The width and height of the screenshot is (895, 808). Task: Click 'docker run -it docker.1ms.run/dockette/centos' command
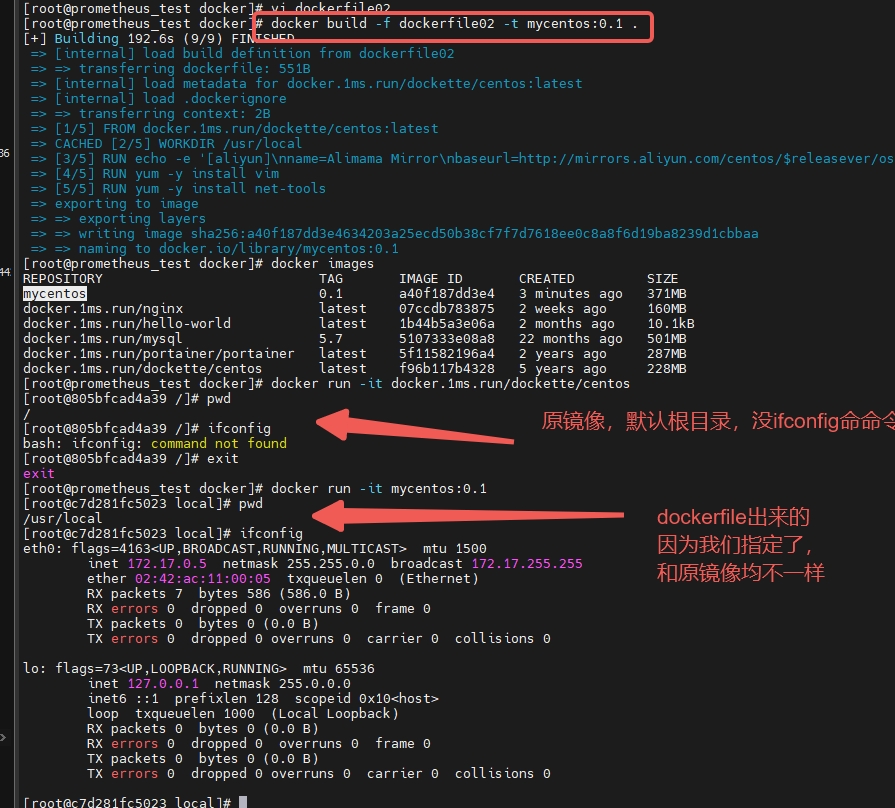pos(450,383)
